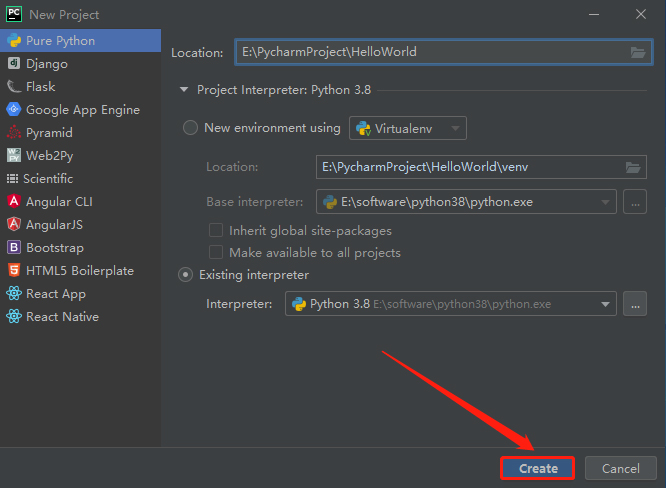The width and height of the screenshot is (666, 488).
Task: Choose Angular CLI project type
Action: pyautogui.click(x=80, y=201)
